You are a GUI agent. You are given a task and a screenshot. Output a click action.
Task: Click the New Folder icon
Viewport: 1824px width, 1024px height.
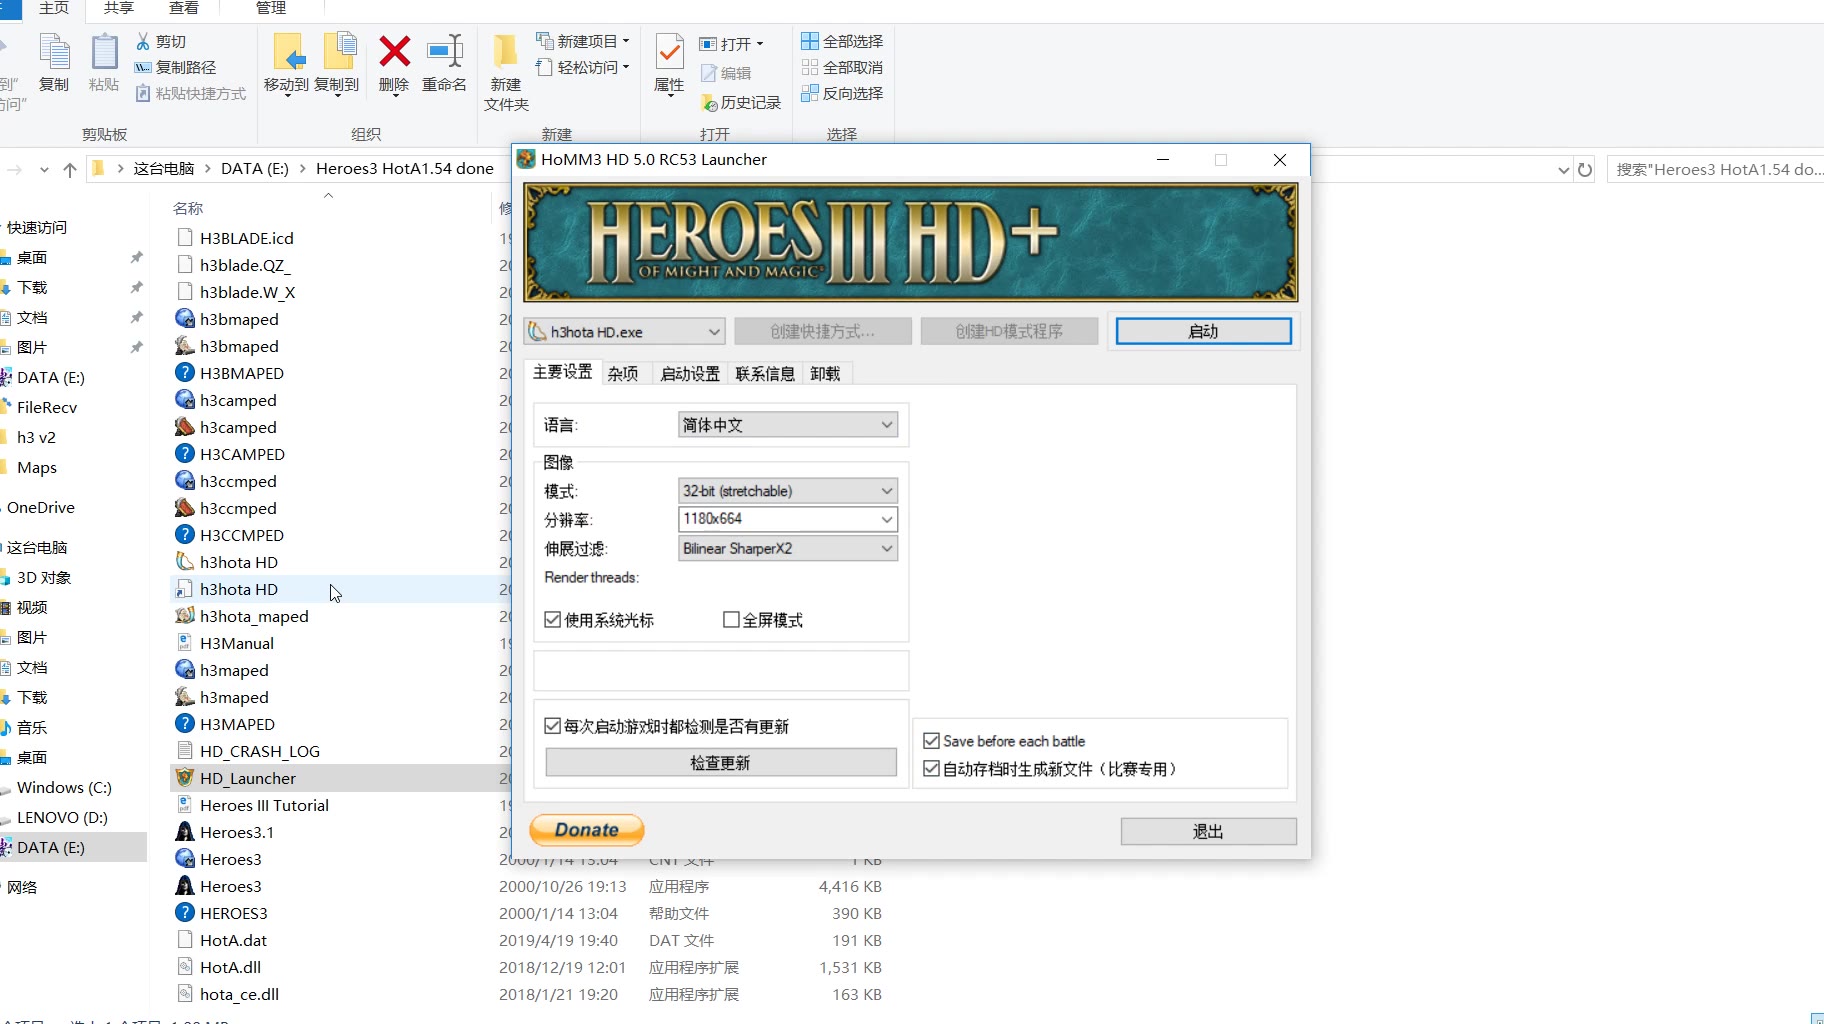point(505,52)
